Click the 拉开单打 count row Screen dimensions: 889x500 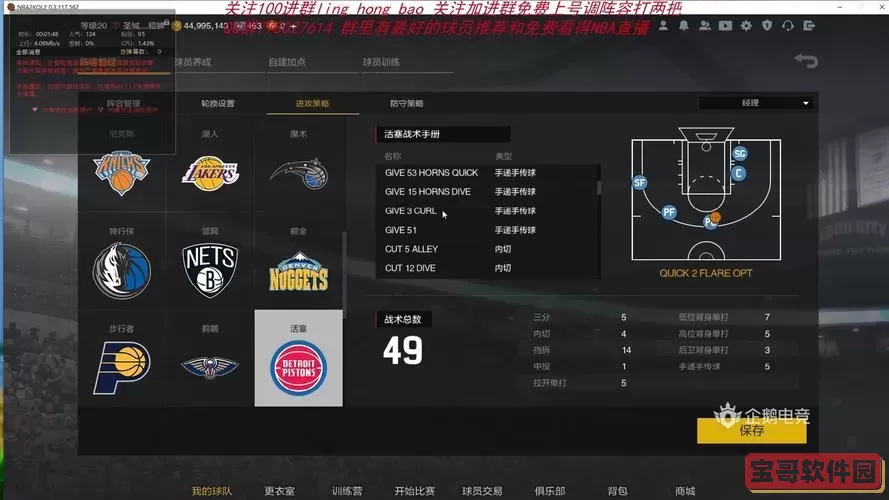tap(583, 383)
